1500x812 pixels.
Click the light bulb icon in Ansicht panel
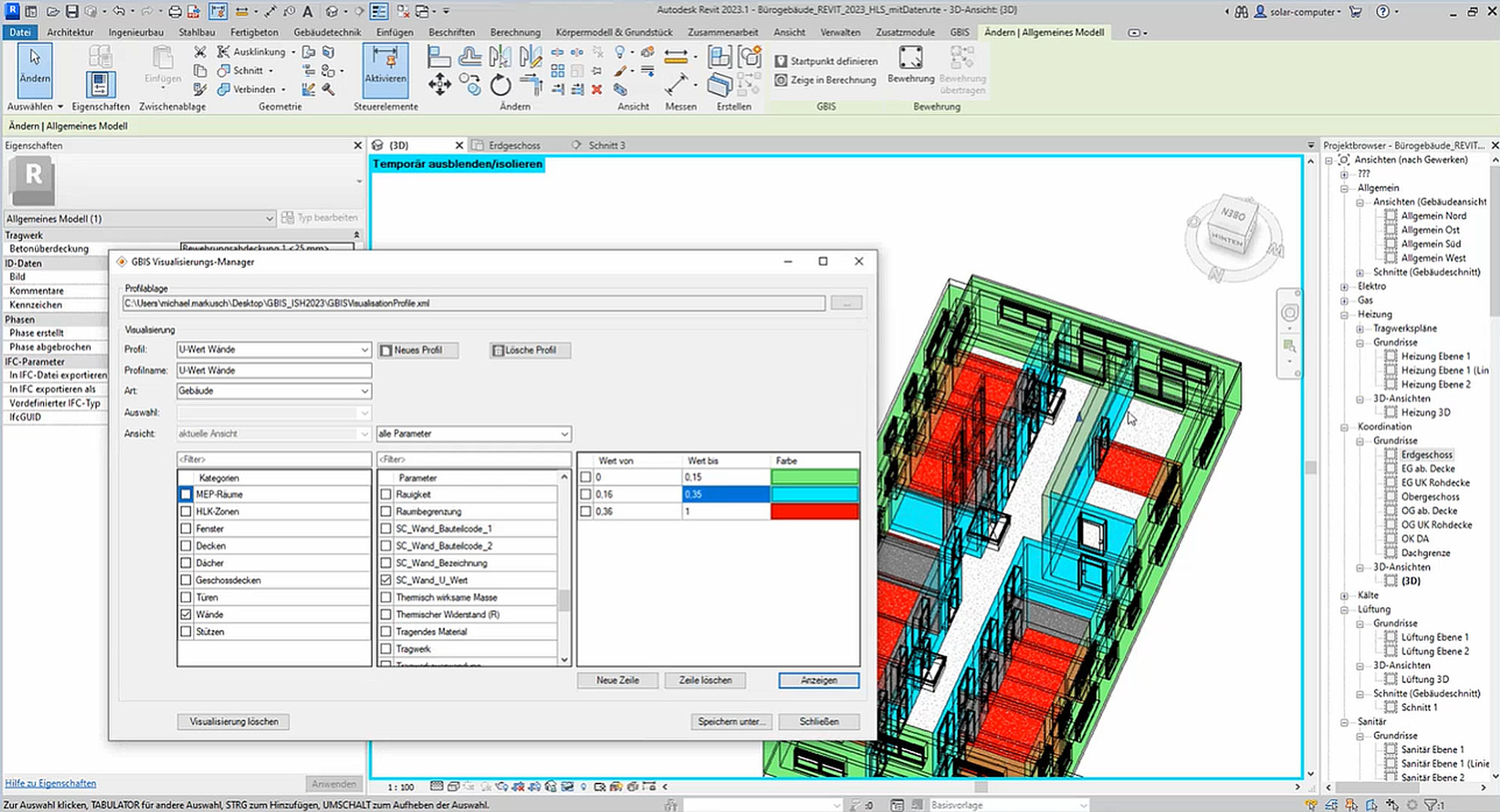[x=620, y=52]
